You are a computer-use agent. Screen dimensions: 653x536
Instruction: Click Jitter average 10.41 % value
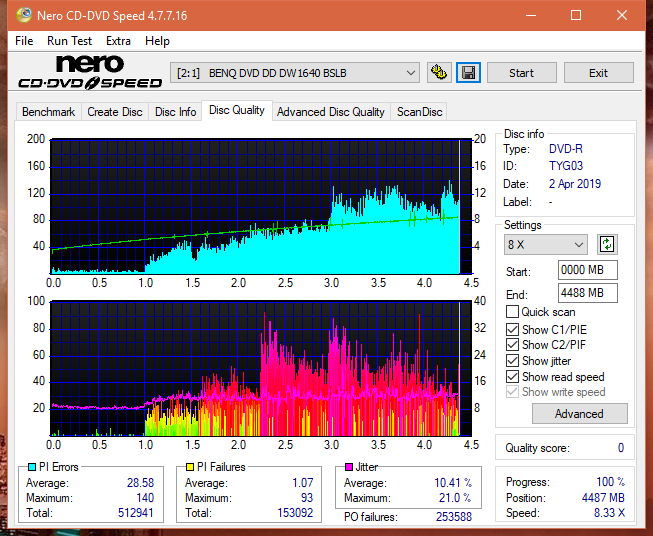tap(453, 483)
